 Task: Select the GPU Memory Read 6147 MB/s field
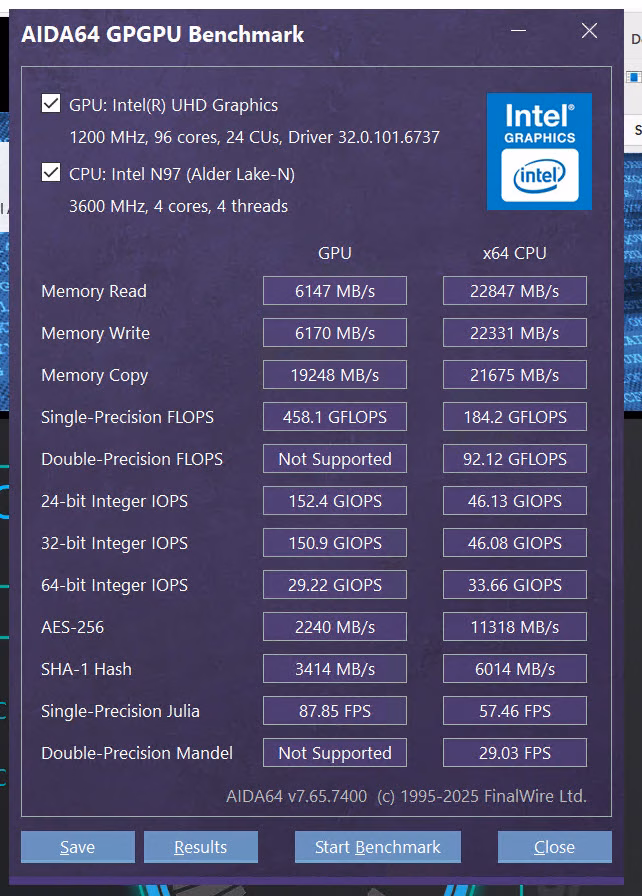(x=335, y=291)
